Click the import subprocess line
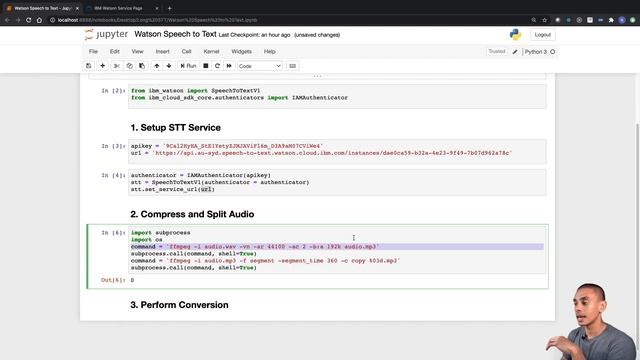This screenshot has width=640, height=360. point(160,233)
